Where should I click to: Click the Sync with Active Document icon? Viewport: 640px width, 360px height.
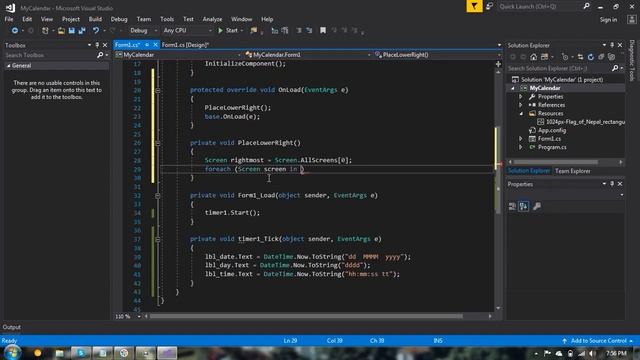(580, 57)
